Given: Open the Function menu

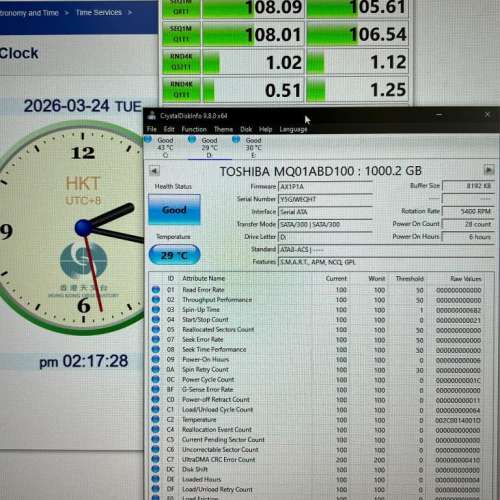Looking at the screenshot, I should (194, 129).
